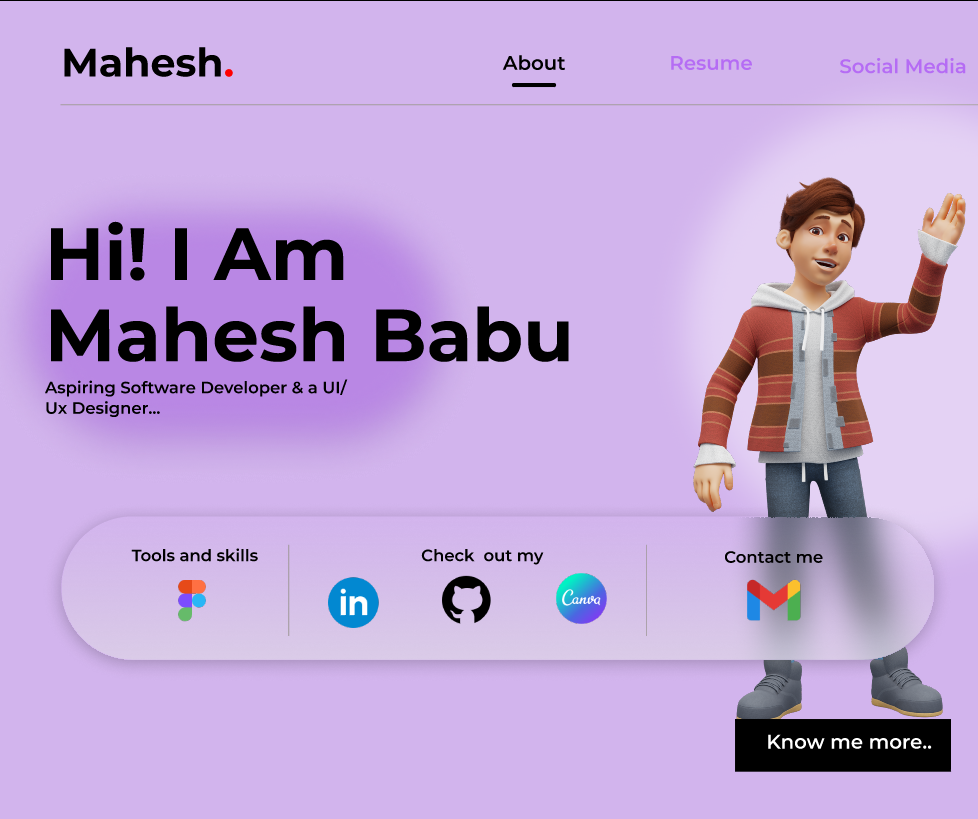
Task: Click the character's raised waving hand
Action: click(x=943, y=218)
